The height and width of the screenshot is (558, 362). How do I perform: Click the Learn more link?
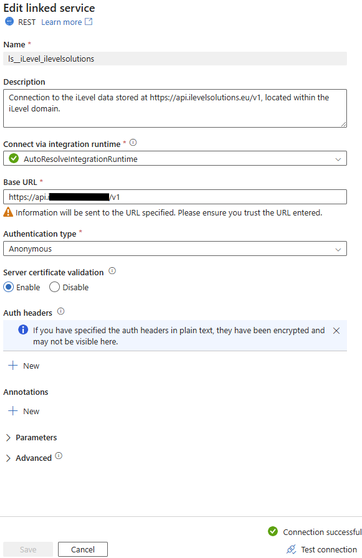coord(62,22)
